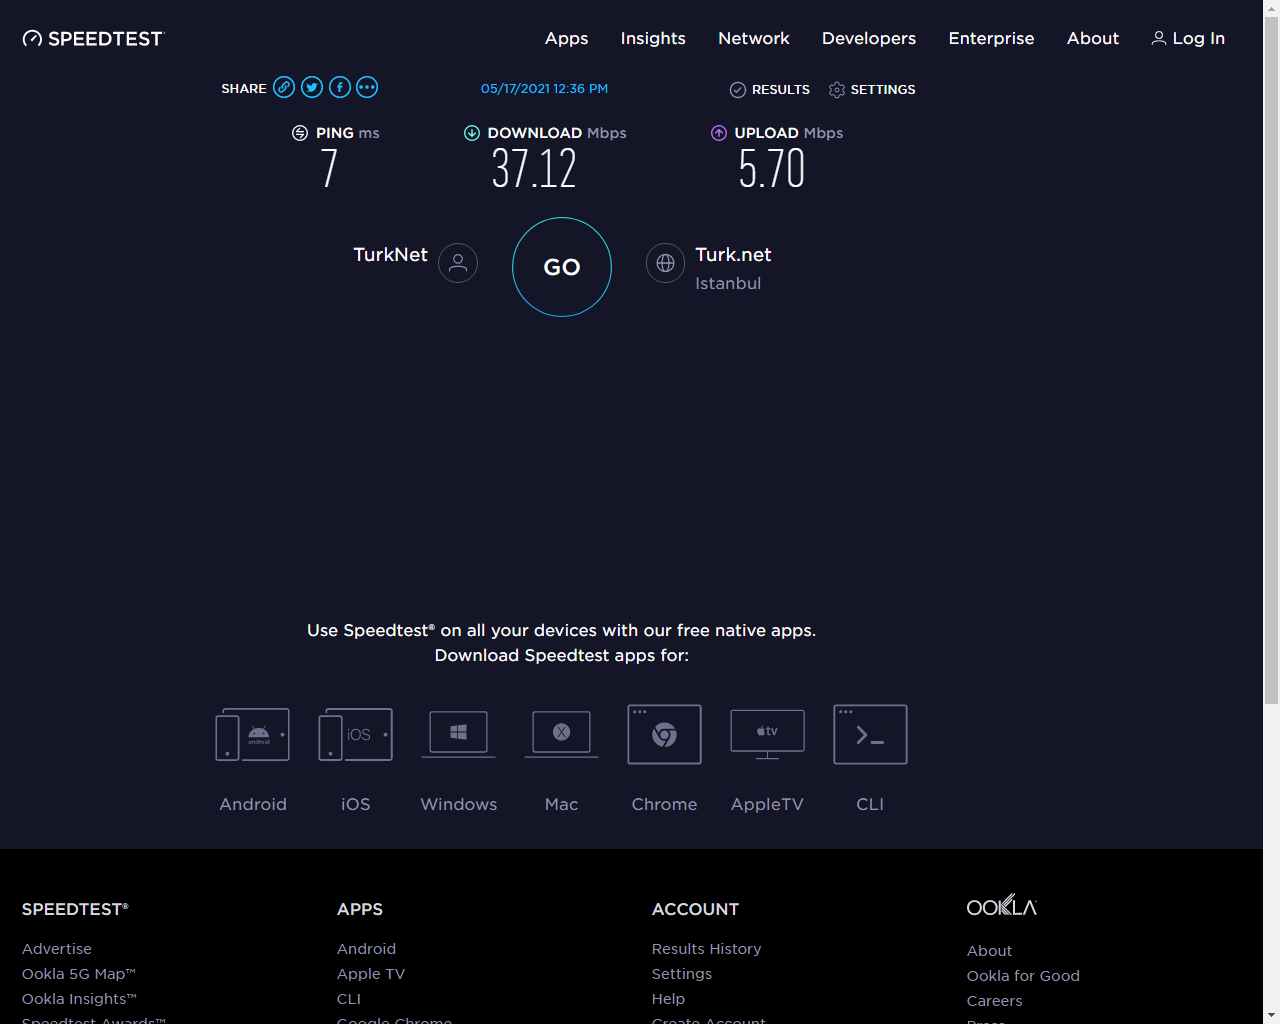Viewport: 1280px width, 1024px height.
Task: Open the Enterprise menu
Action: 991,38
